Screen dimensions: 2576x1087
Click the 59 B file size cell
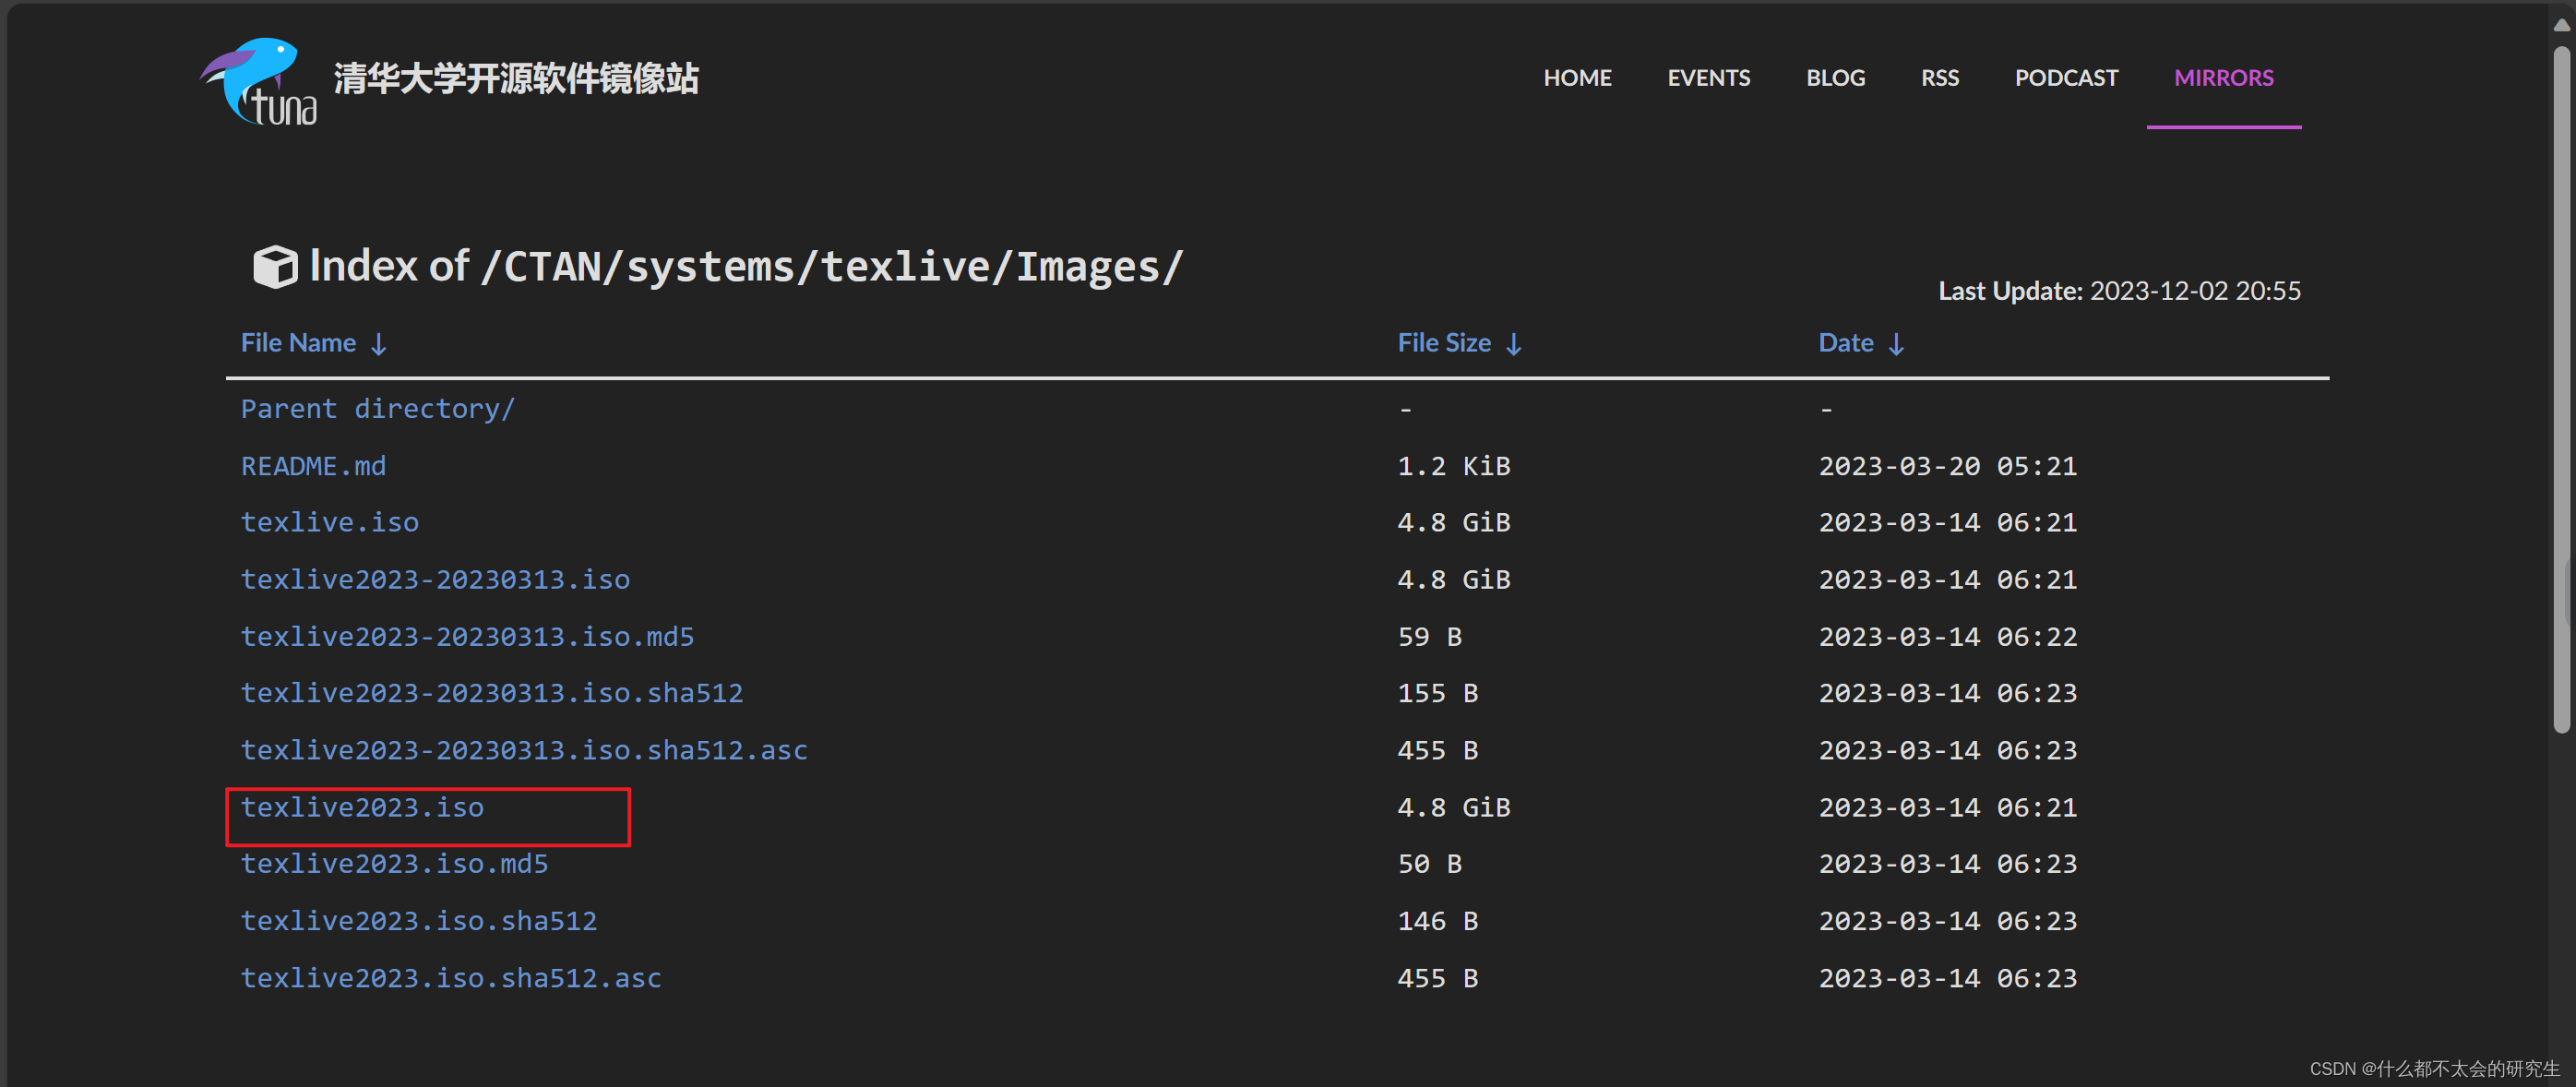point(1429,637)
